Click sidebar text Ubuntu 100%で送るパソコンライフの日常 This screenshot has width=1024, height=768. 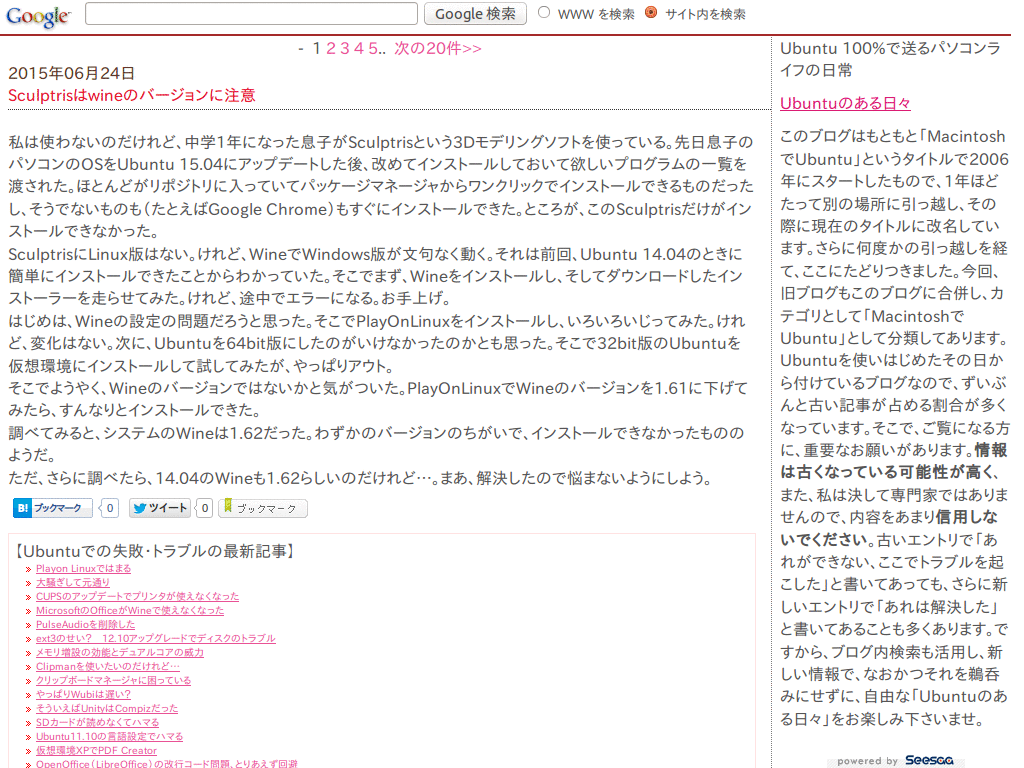tap(891, 59)
